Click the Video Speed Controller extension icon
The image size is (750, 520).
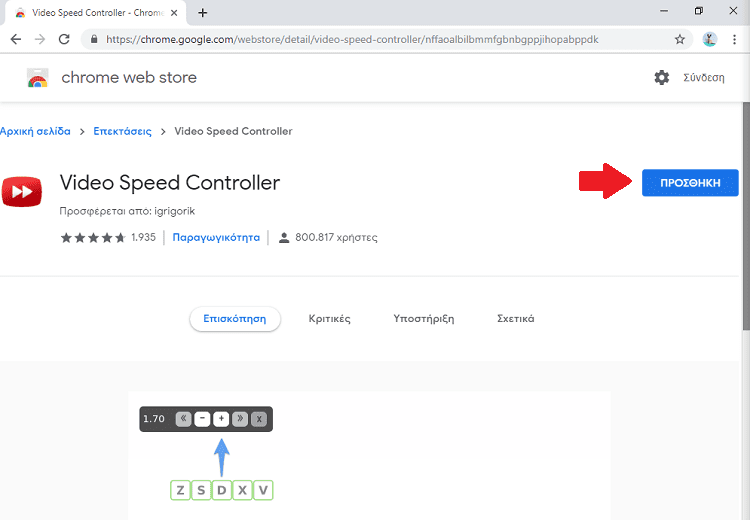22,191
